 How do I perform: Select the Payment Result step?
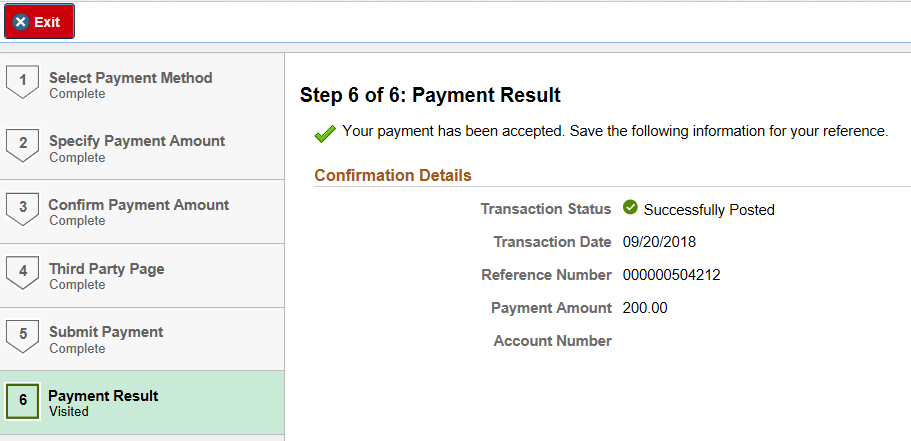(x=103, y=396)
